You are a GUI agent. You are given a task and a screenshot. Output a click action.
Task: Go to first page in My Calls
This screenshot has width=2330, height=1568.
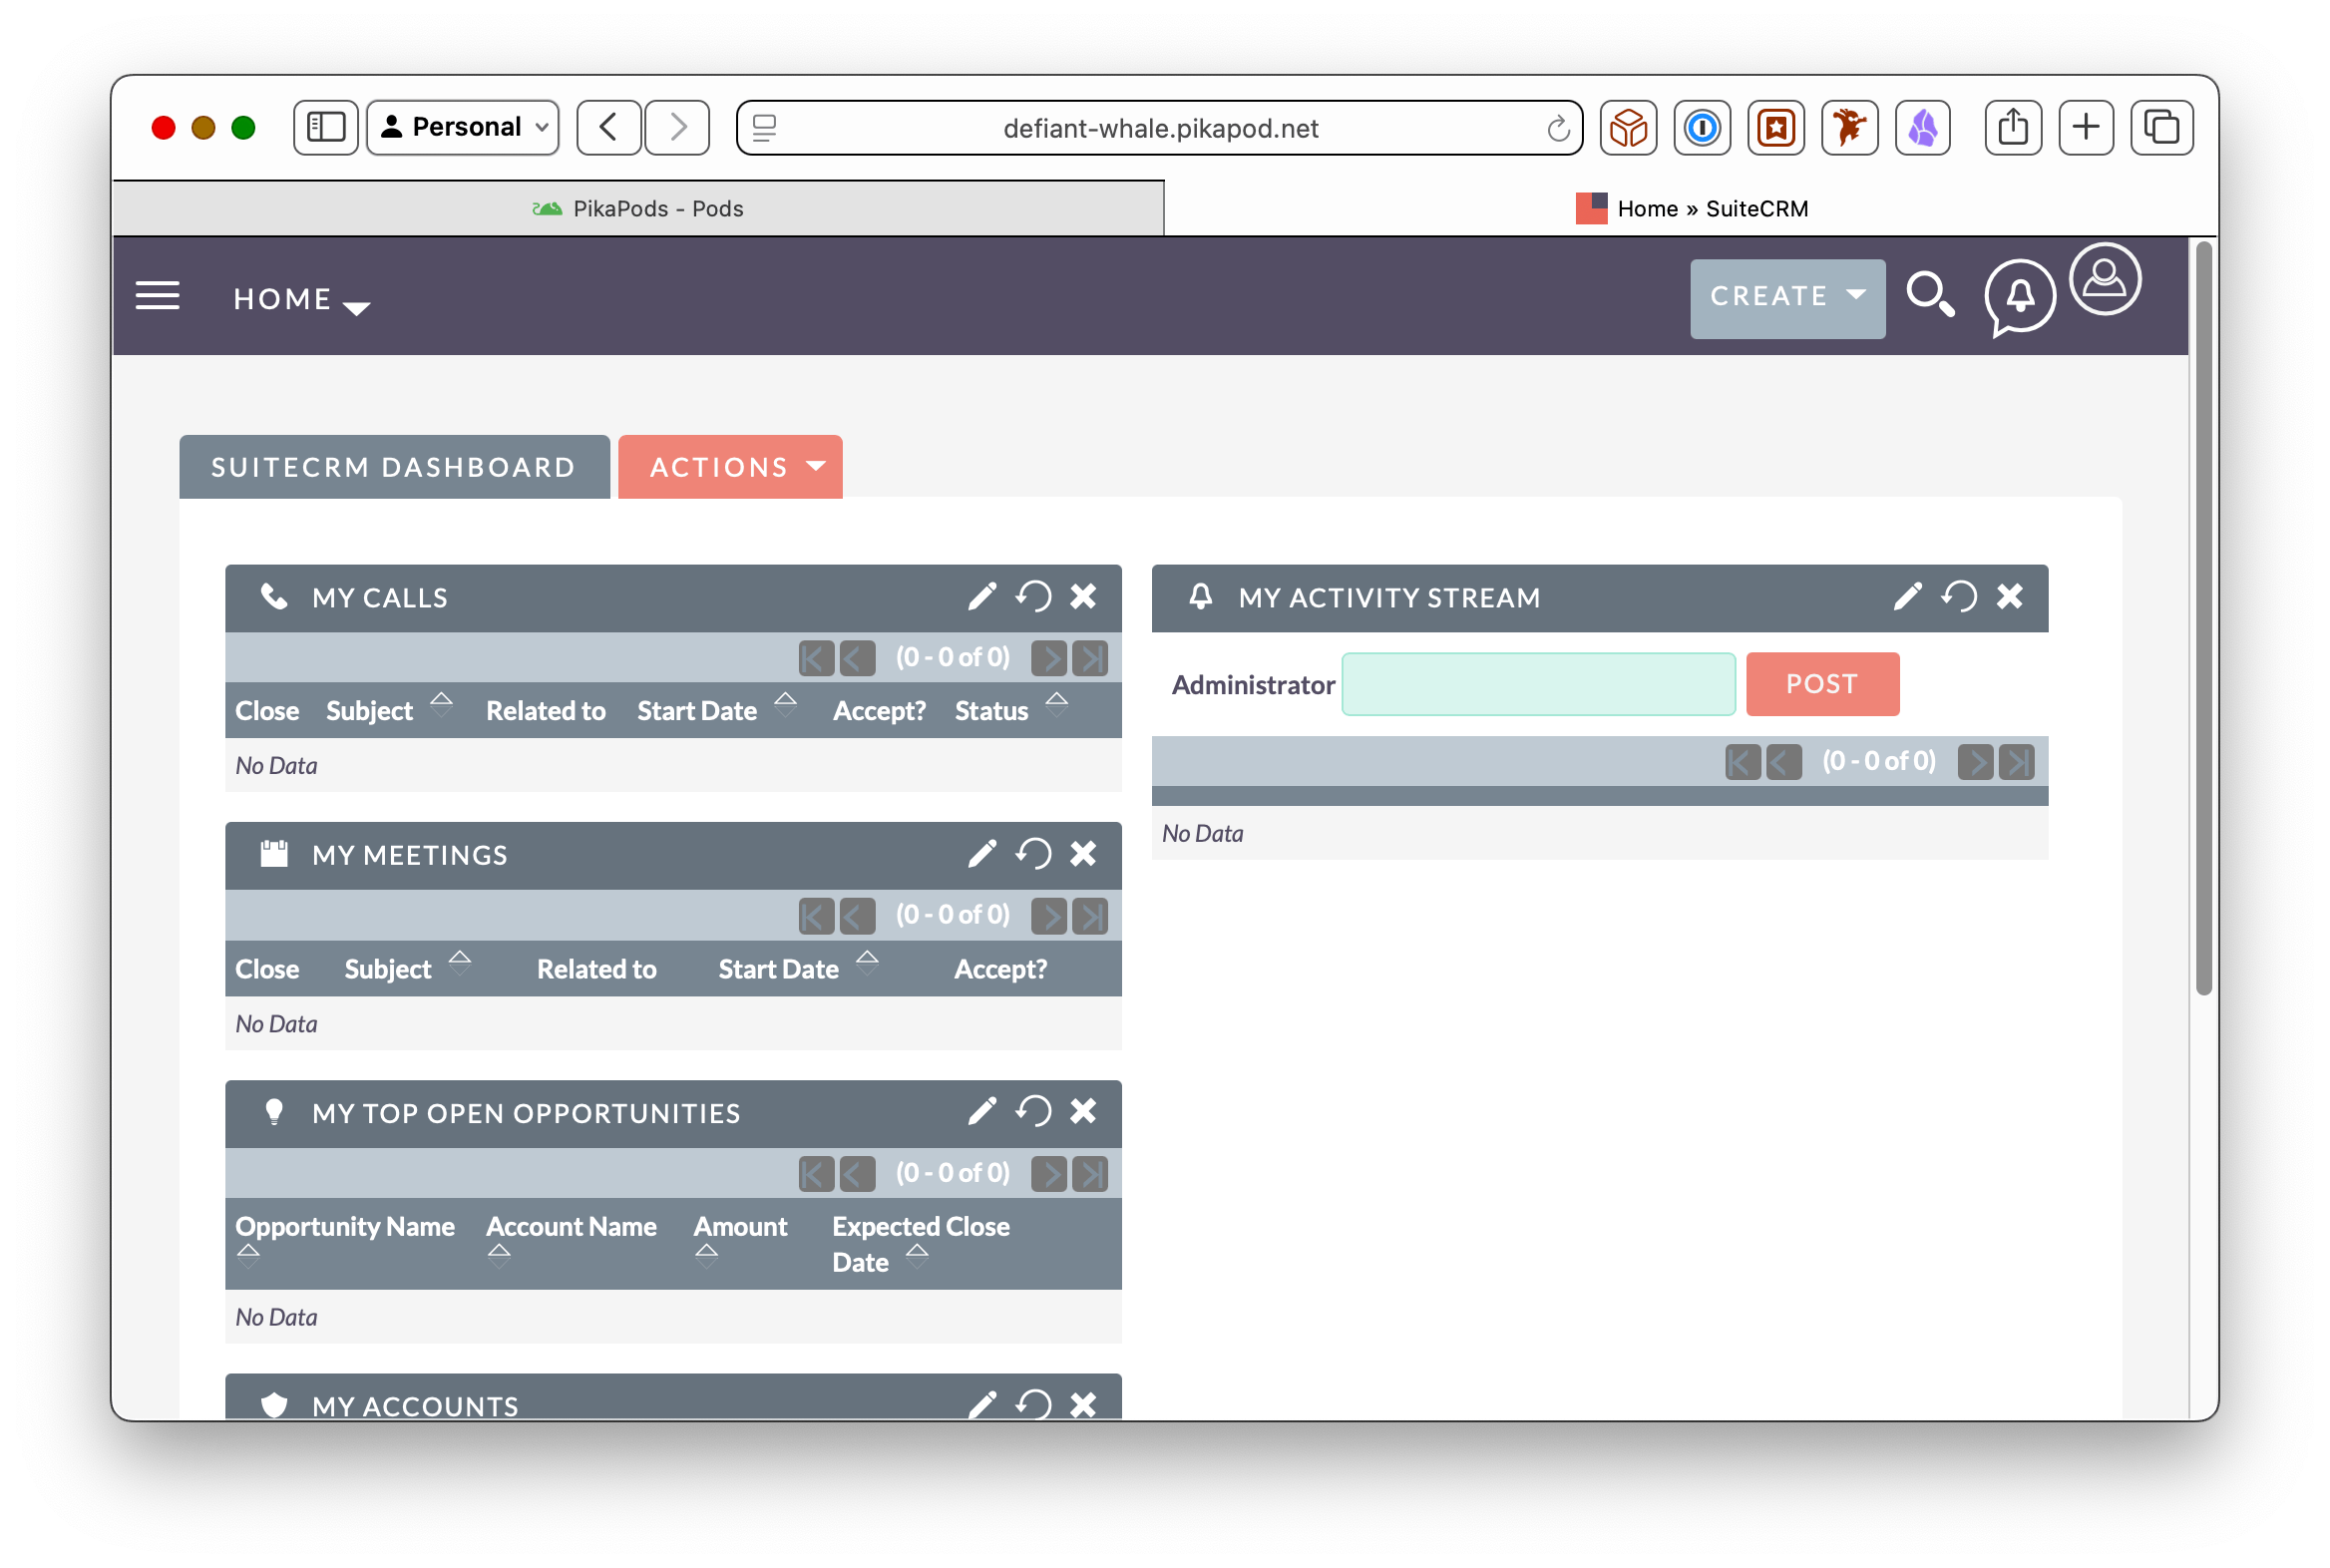[x=816, y=658]
